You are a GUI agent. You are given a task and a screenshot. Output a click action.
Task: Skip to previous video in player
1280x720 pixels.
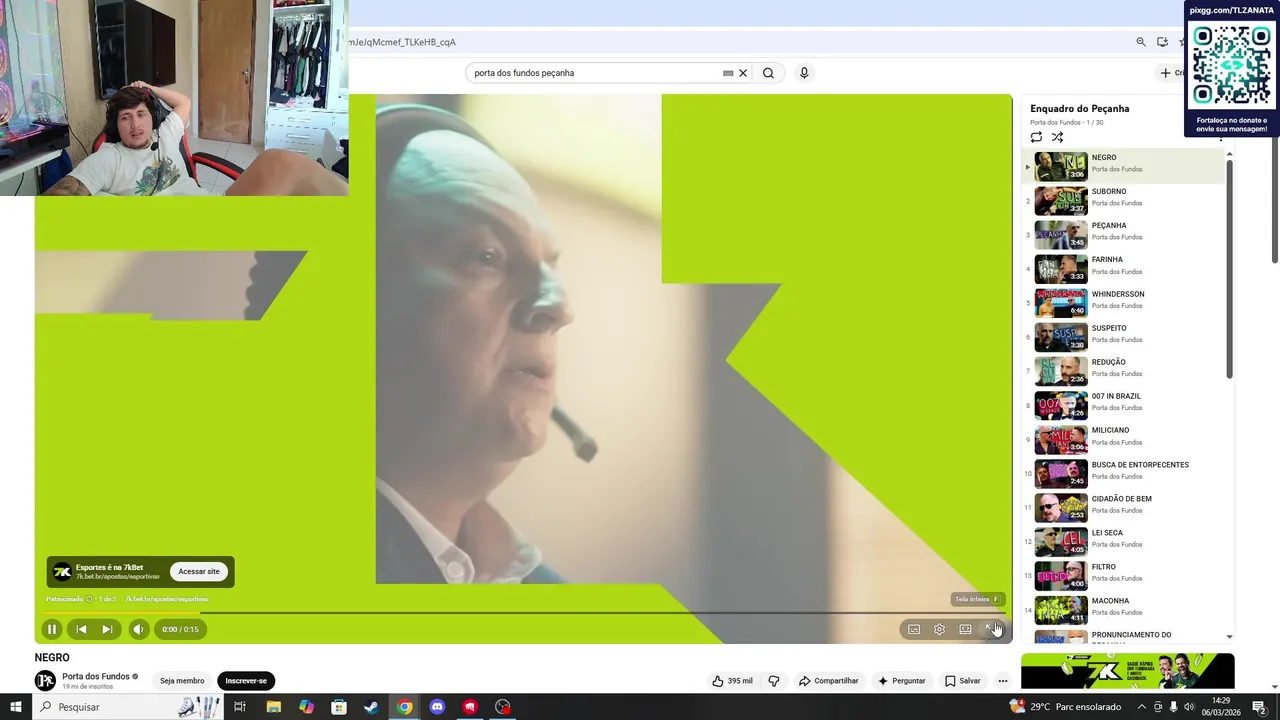coord(81,629)
